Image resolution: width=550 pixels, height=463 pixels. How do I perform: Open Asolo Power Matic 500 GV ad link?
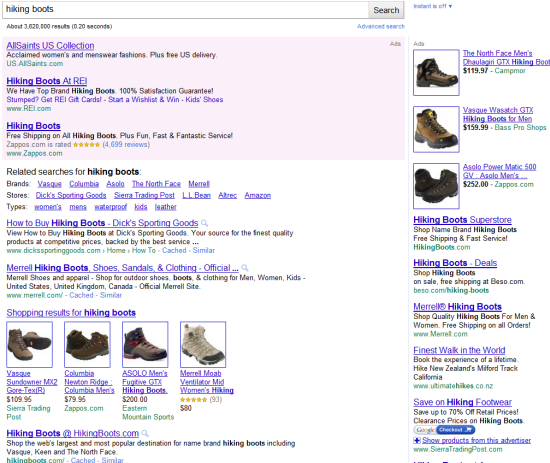[499, 171]
